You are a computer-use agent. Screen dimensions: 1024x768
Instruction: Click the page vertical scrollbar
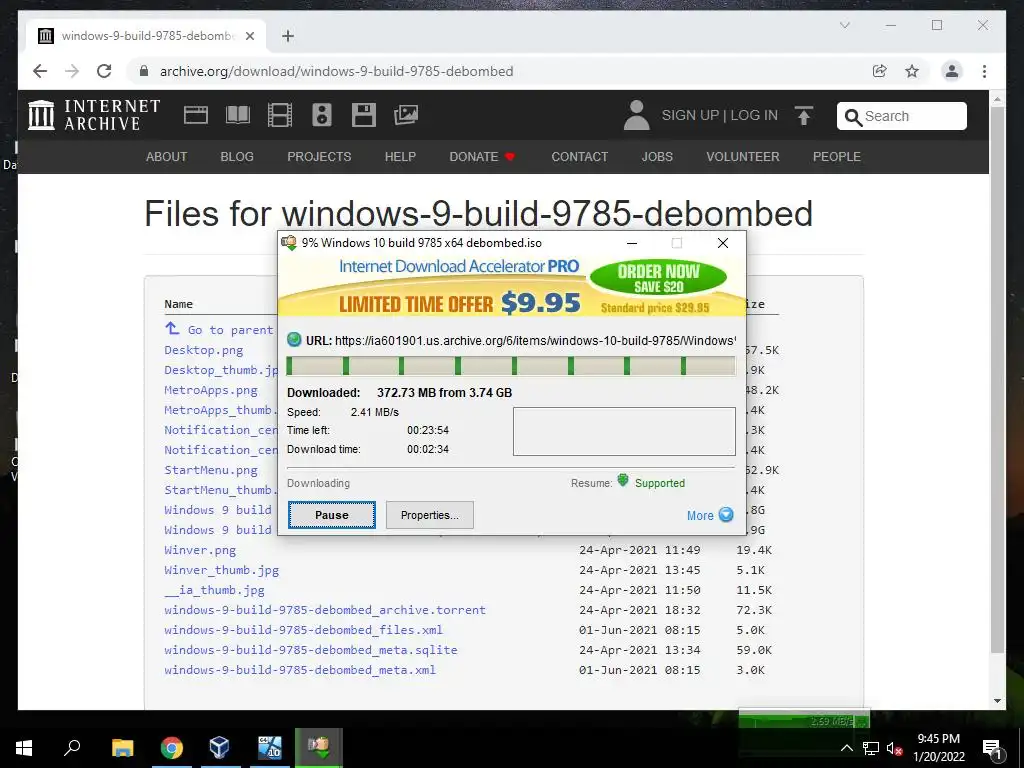tap(997, 379)
